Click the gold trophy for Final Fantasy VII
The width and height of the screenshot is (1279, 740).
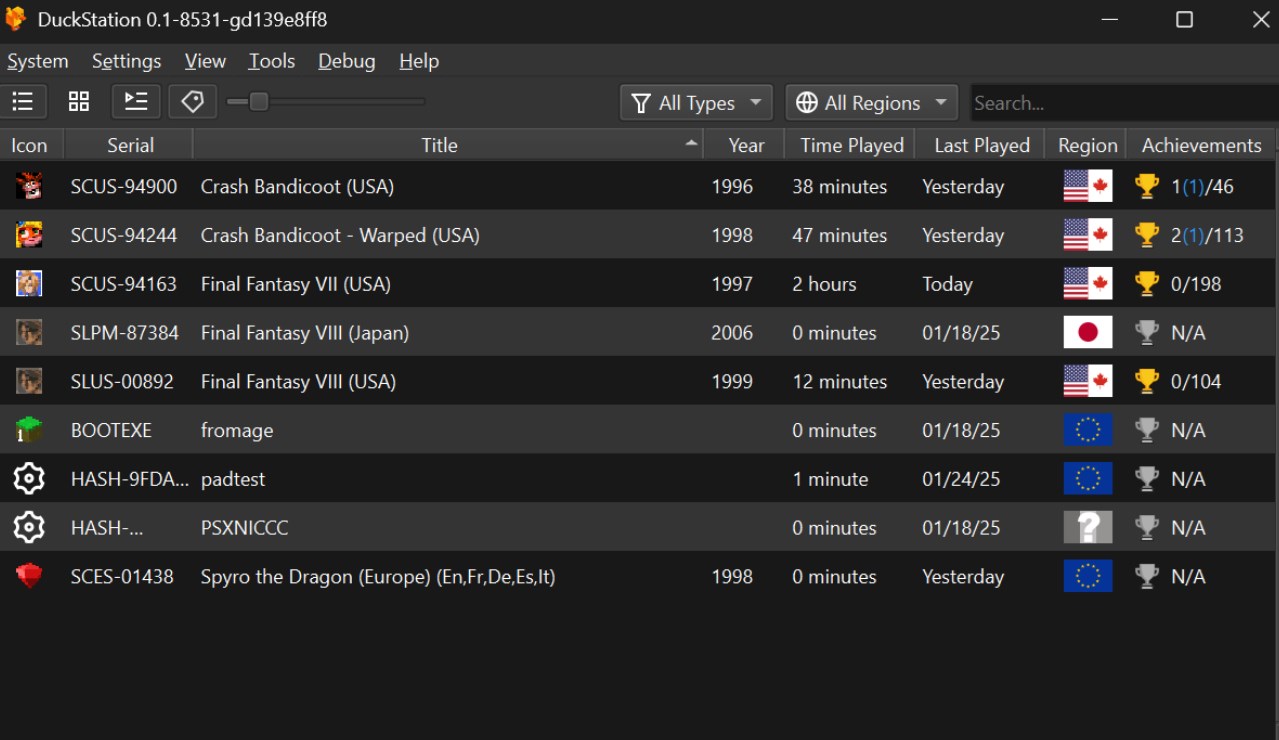(1147, 284)
